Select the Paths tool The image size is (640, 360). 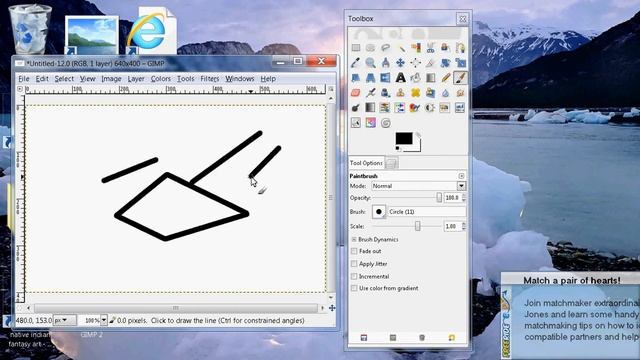click(x=460, y=48)
